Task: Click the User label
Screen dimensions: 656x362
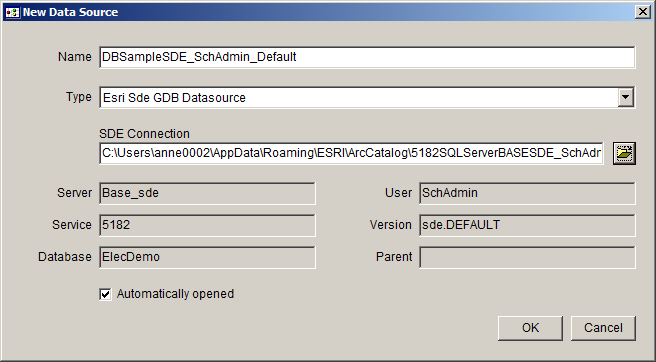Action: click(398, 193)
